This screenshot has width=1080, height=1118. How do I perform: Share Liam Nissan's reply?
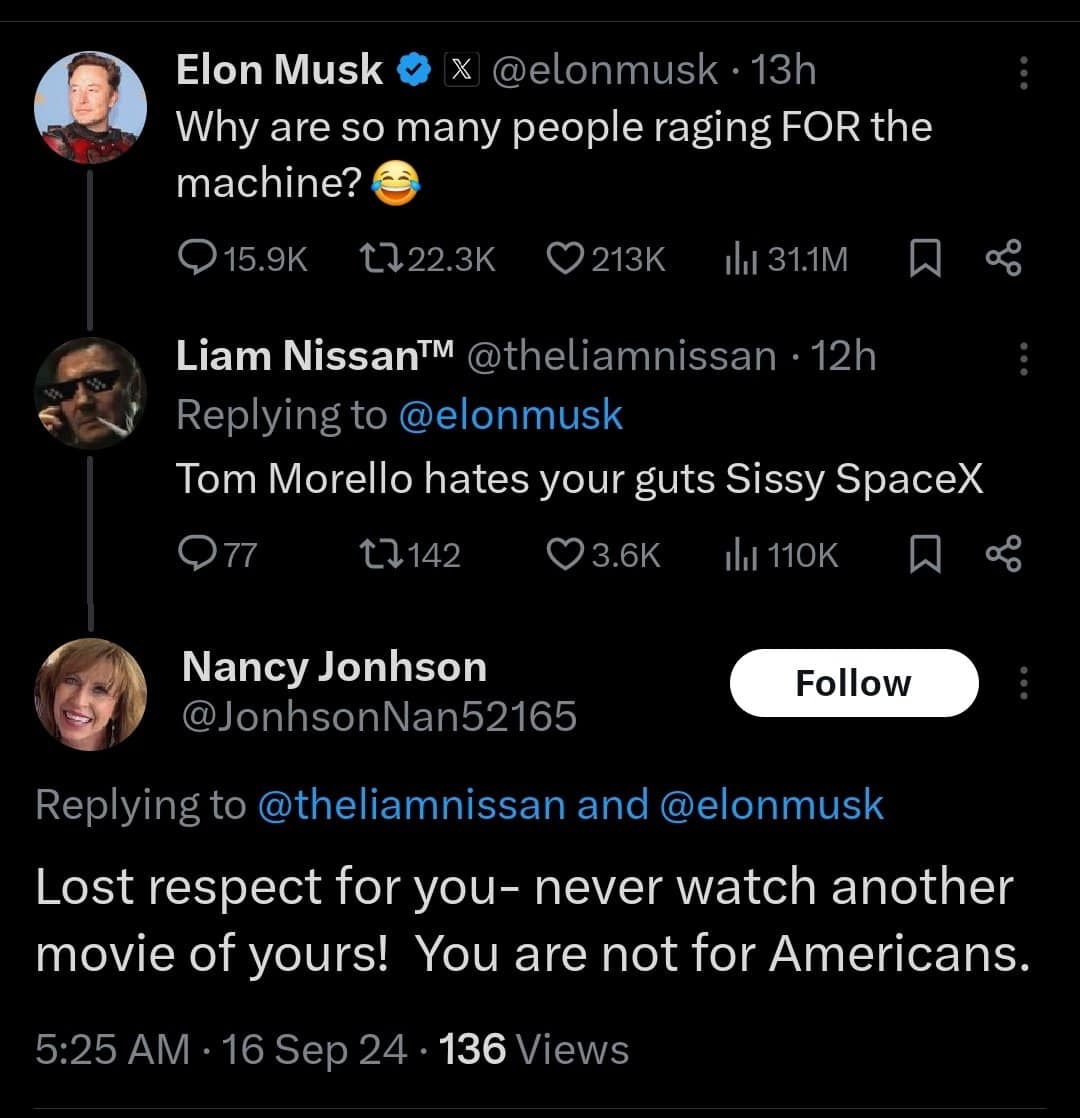click(x=1003, y=554)
